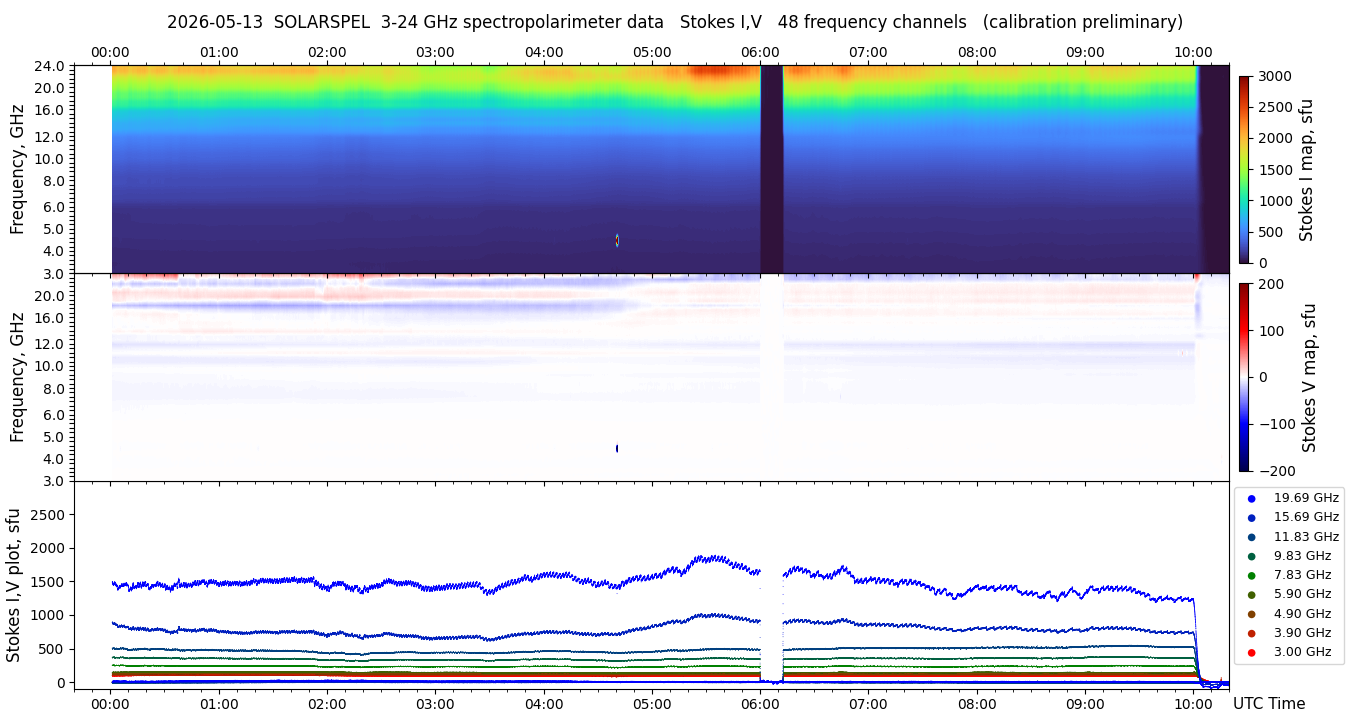The image size is (1350, 725).
Task: Click the Stokes I map colorbar
Action: pyautogui.click(x=1244, y=169)
